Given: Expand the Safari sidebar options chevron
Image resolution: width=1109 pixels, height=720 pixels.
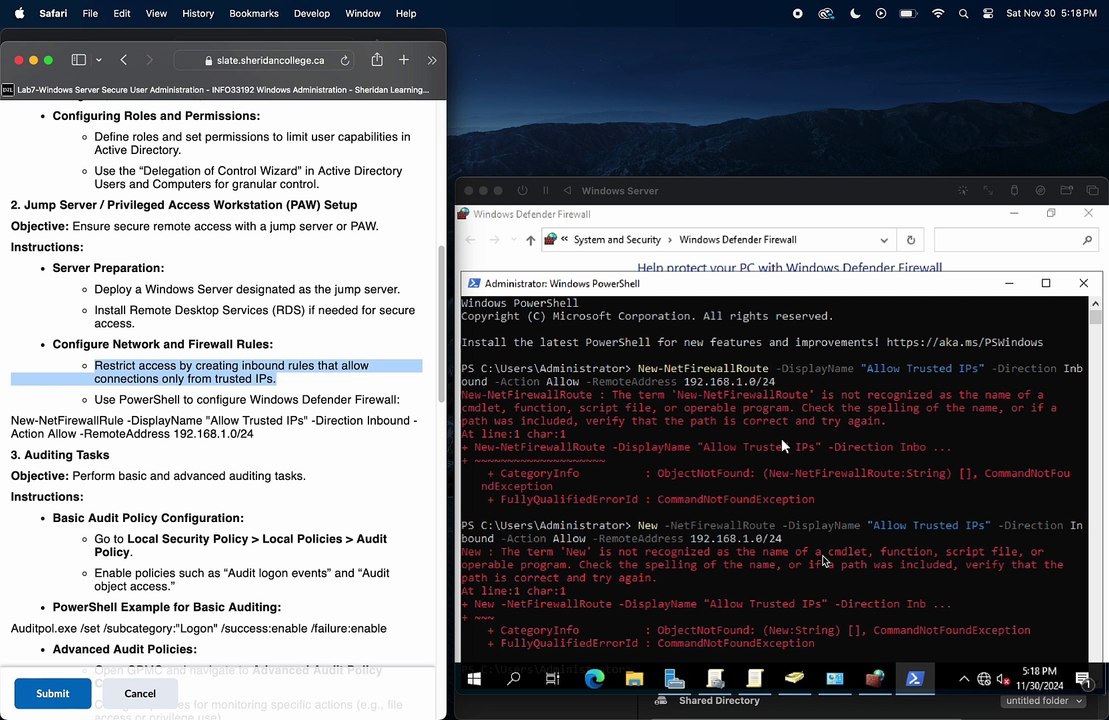Looking at the screenshot, I should click(99, 60).
